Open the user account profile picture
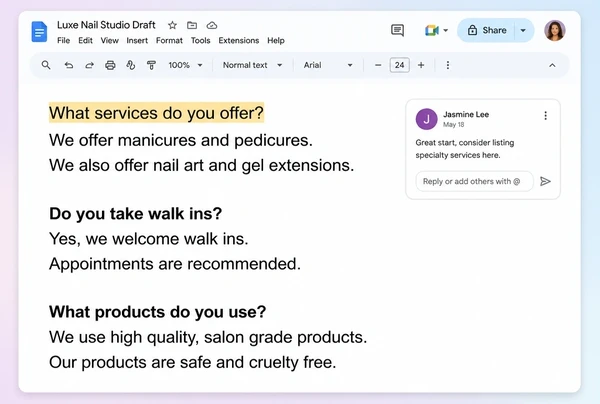Image resolution: width=600 pixels, height=404 pixels. [555, 31]
